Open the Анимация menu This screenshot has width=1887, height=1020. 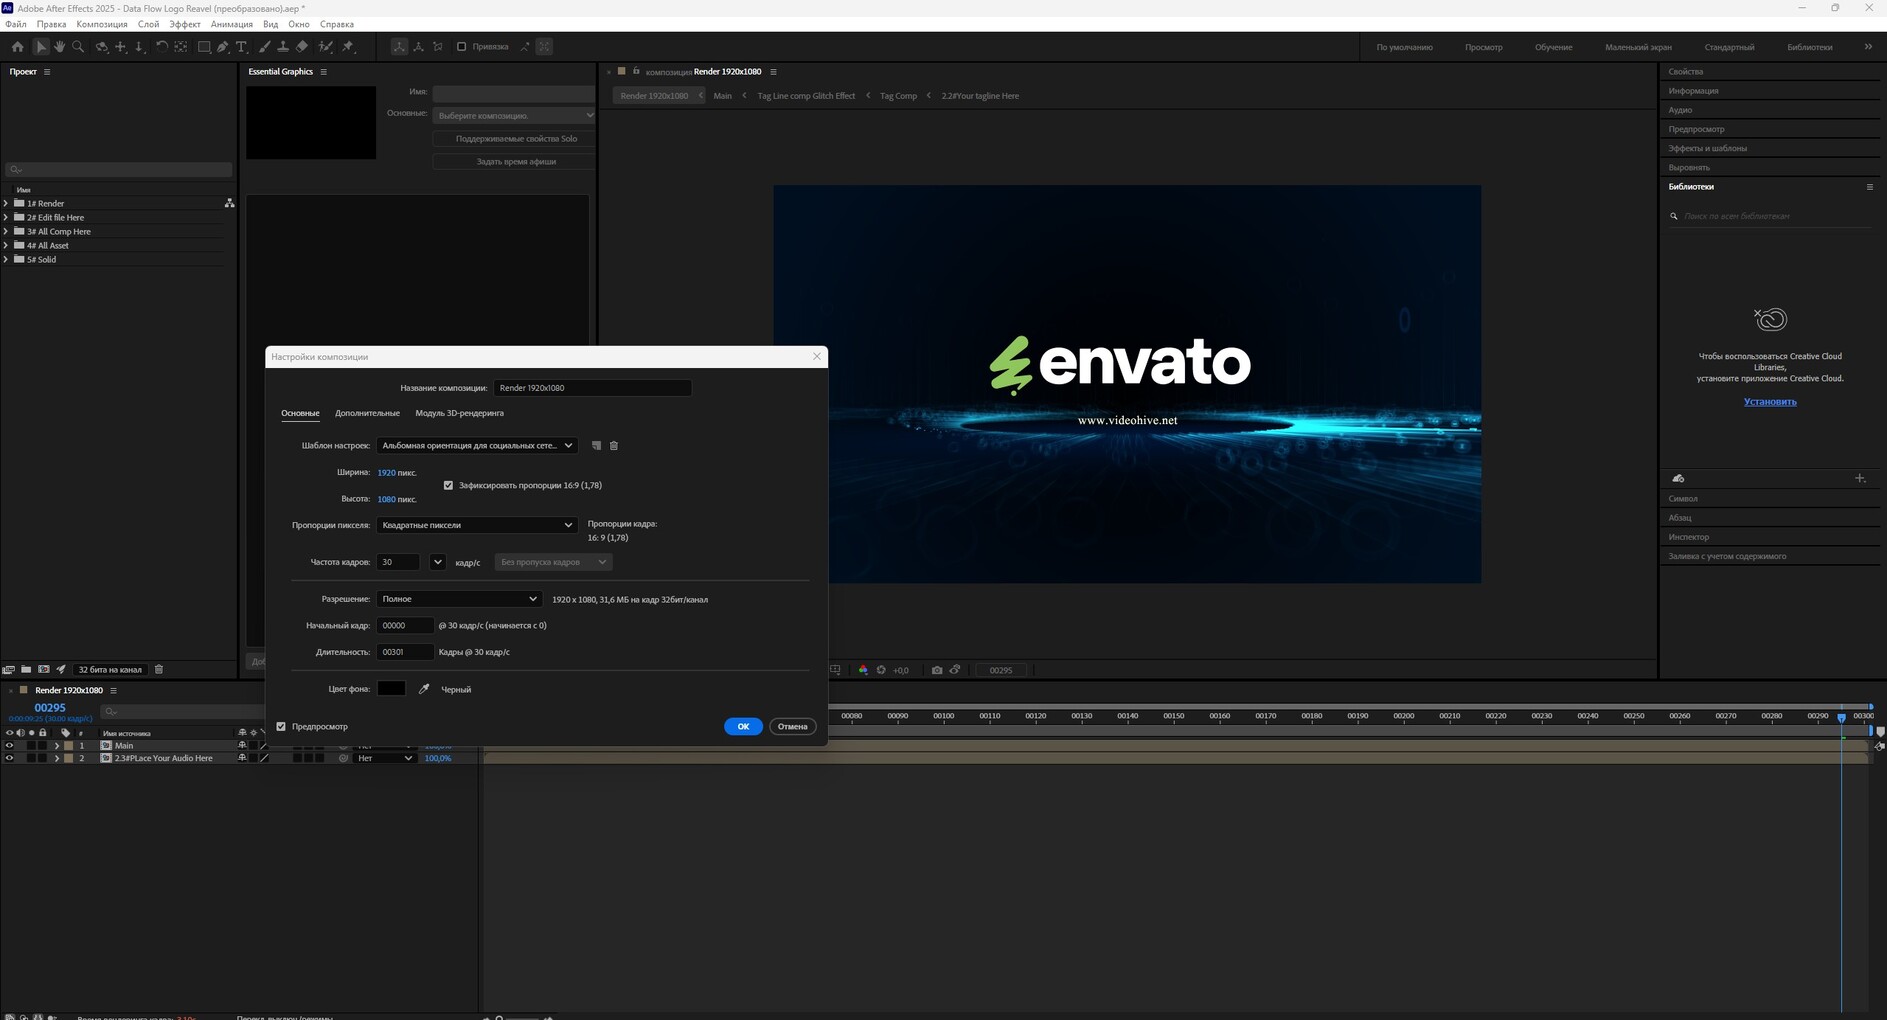pyautogui.click(x=232, y=24)
